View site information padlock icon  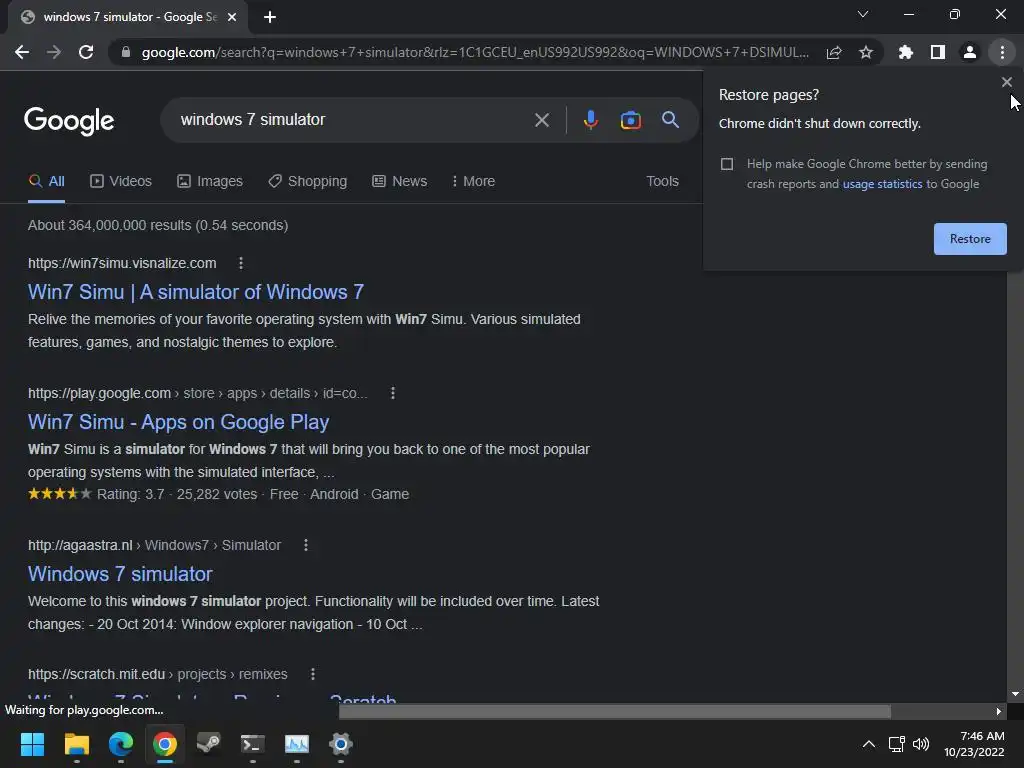point(126,52)
